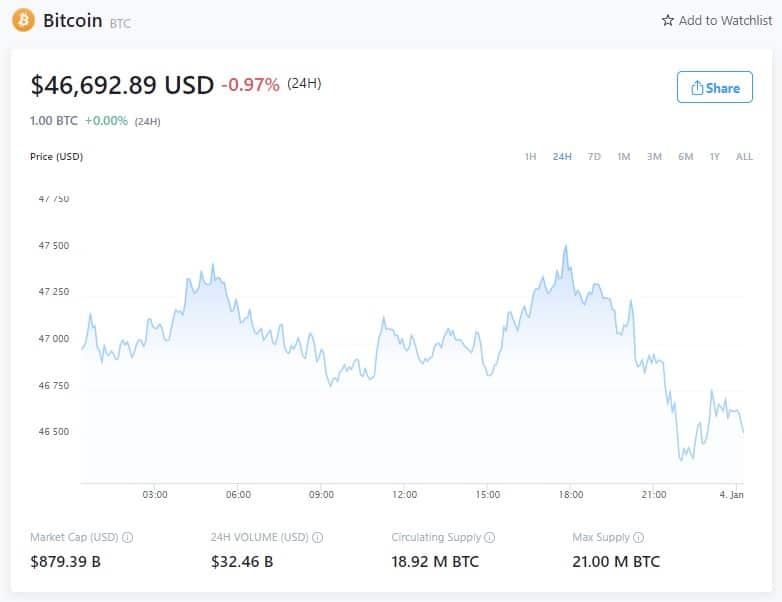This screenshot has width=782, height=602.
Task: Click the Price (USD) axis title
Action: [56, 157]
